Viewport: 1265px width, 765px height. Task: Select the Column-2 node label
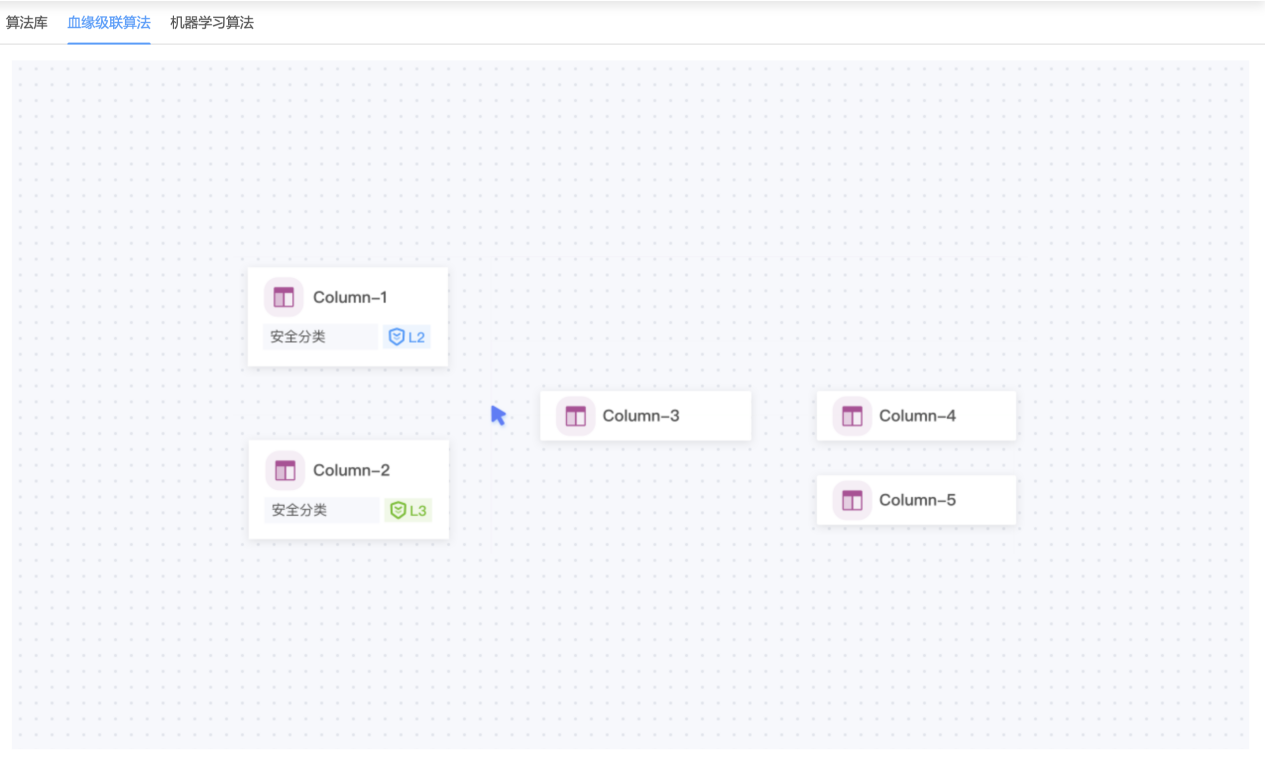(x=351, y=470)
